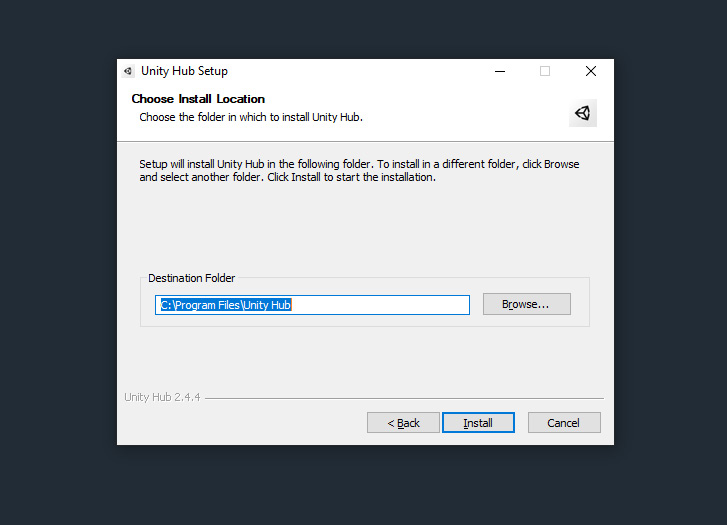
Task: Click the 'Setup will install Unity Hub' paragraph
Action: (359, 170)
